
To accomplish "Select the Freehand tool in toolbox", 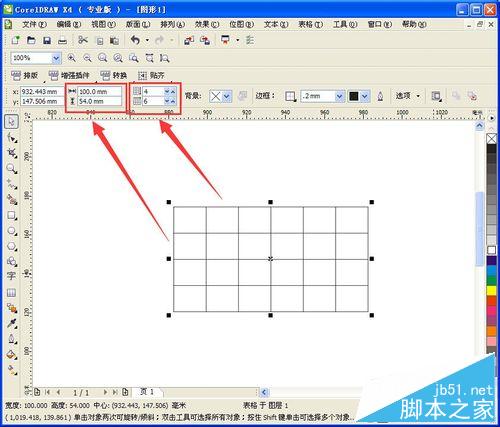I will click(x=12, y=184).
